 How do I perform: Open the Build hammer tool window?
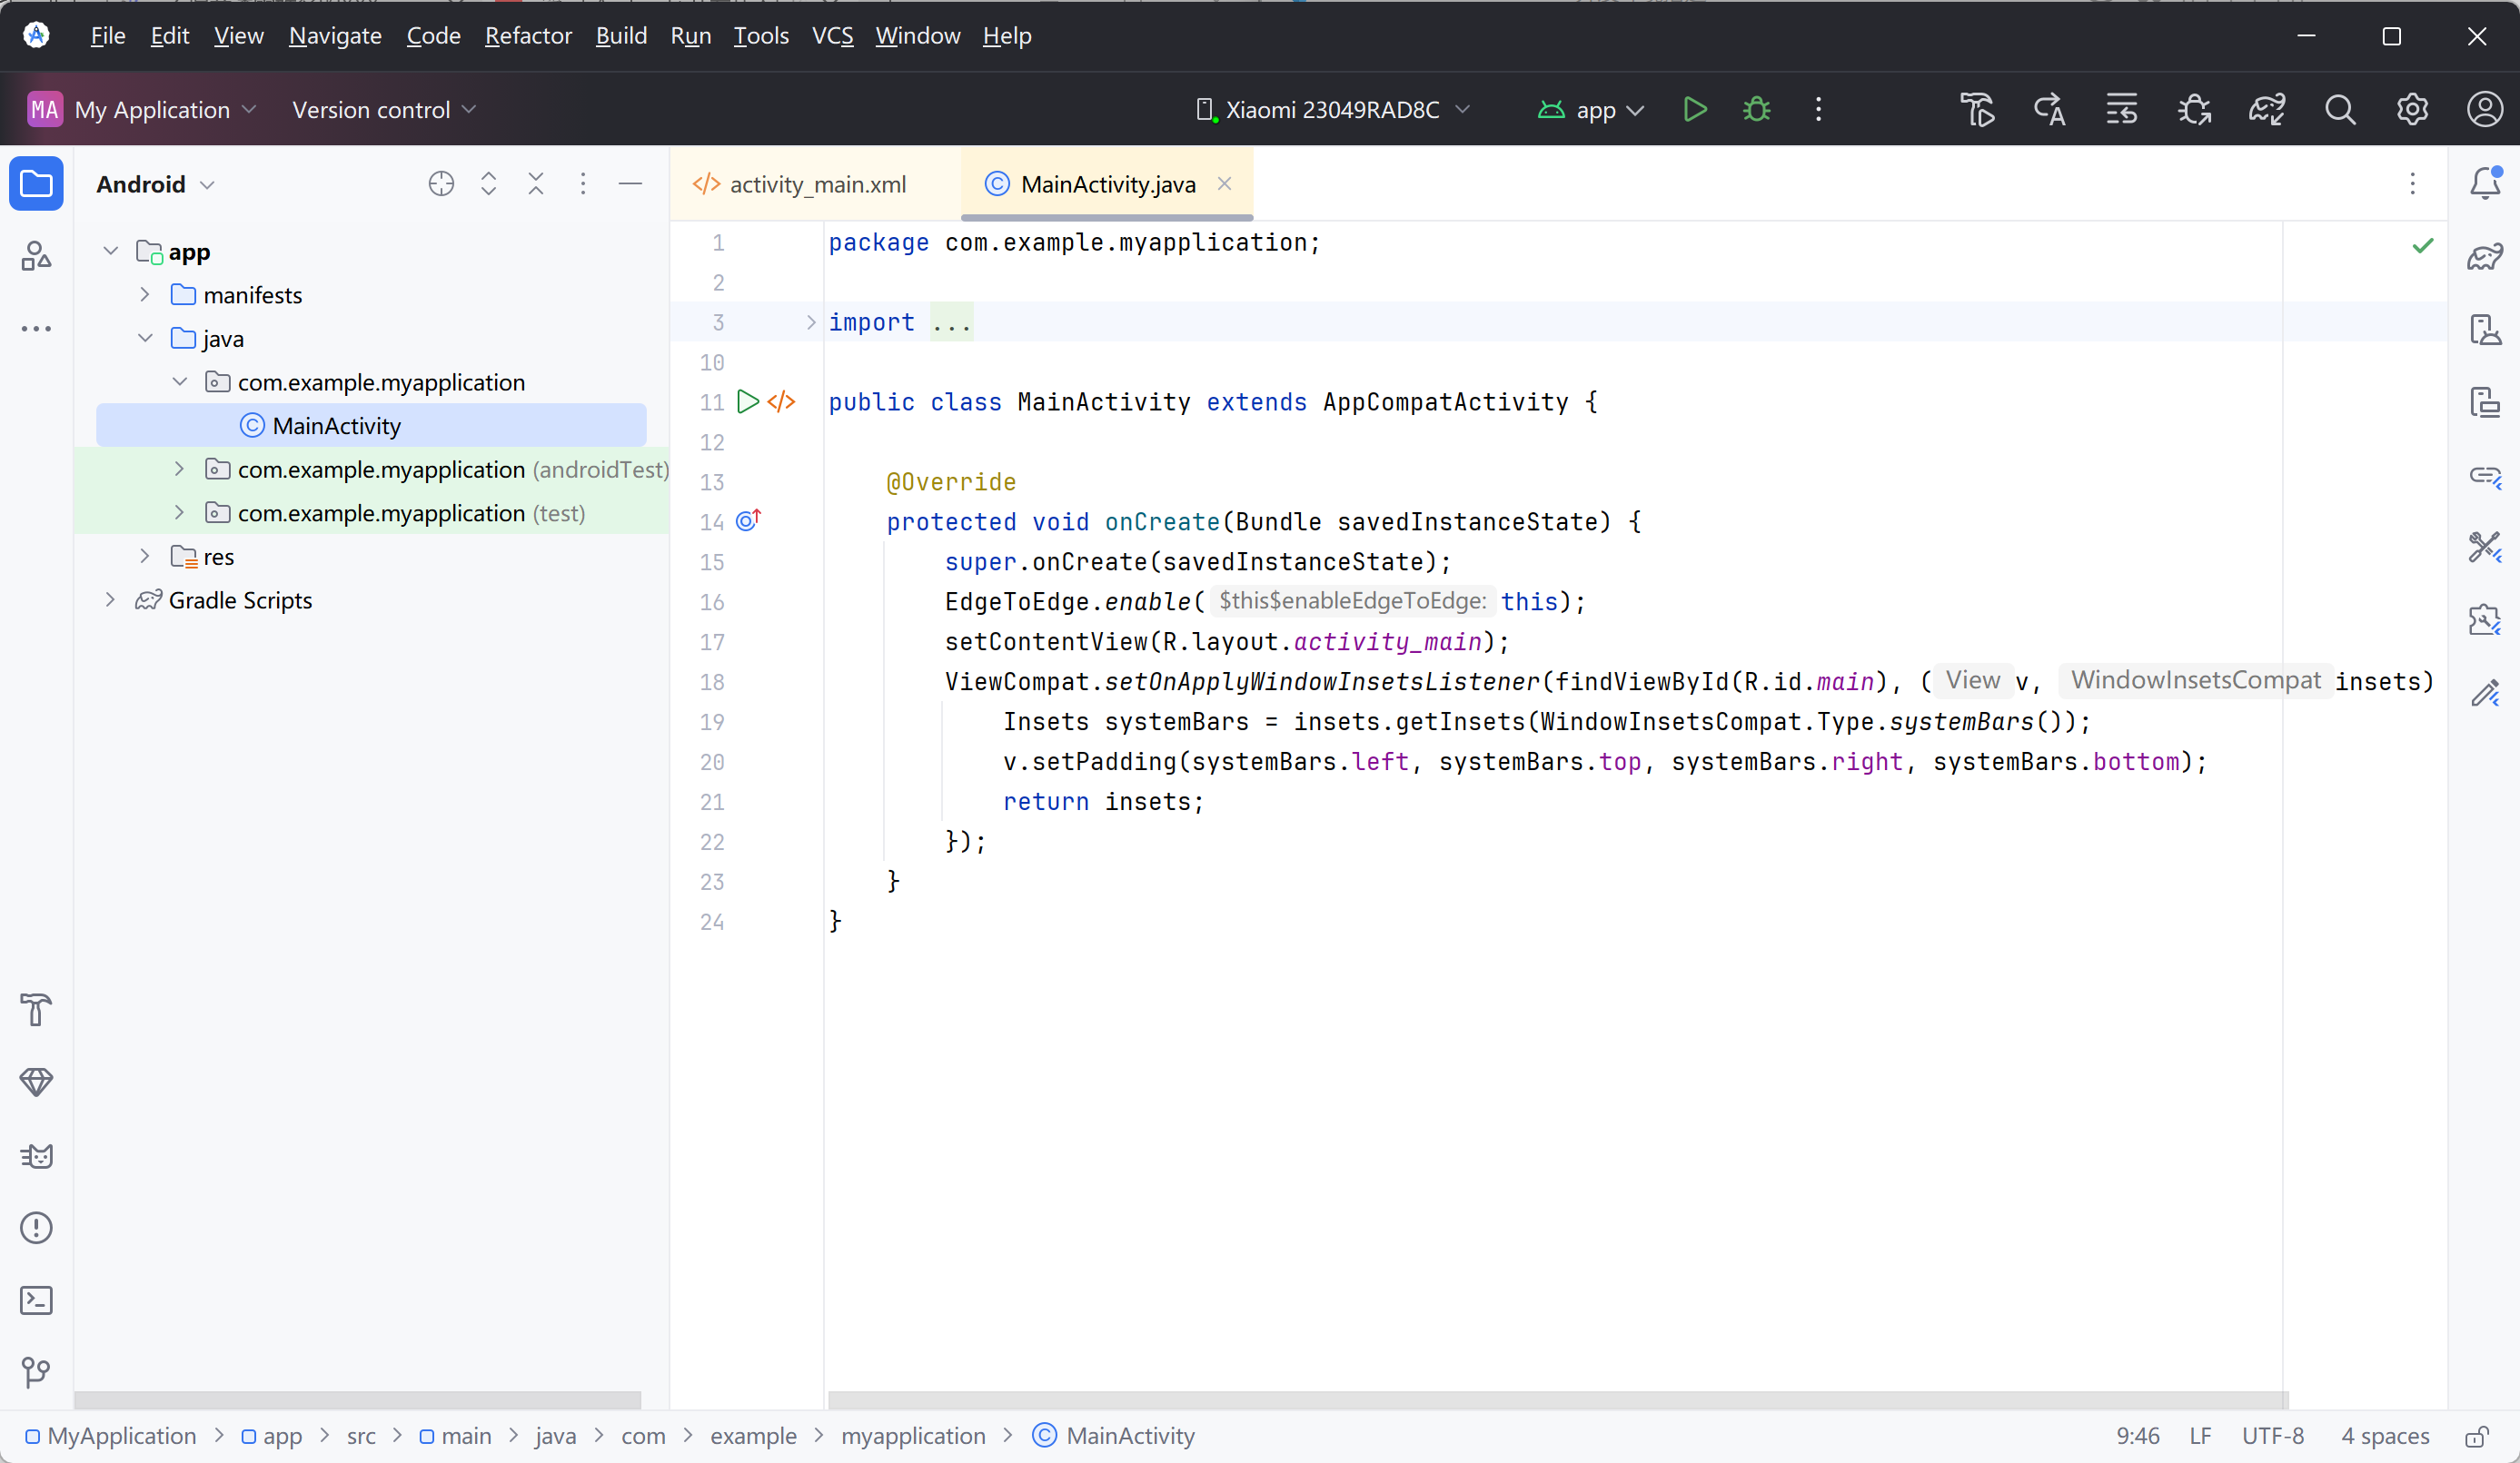click(36, 1010)
